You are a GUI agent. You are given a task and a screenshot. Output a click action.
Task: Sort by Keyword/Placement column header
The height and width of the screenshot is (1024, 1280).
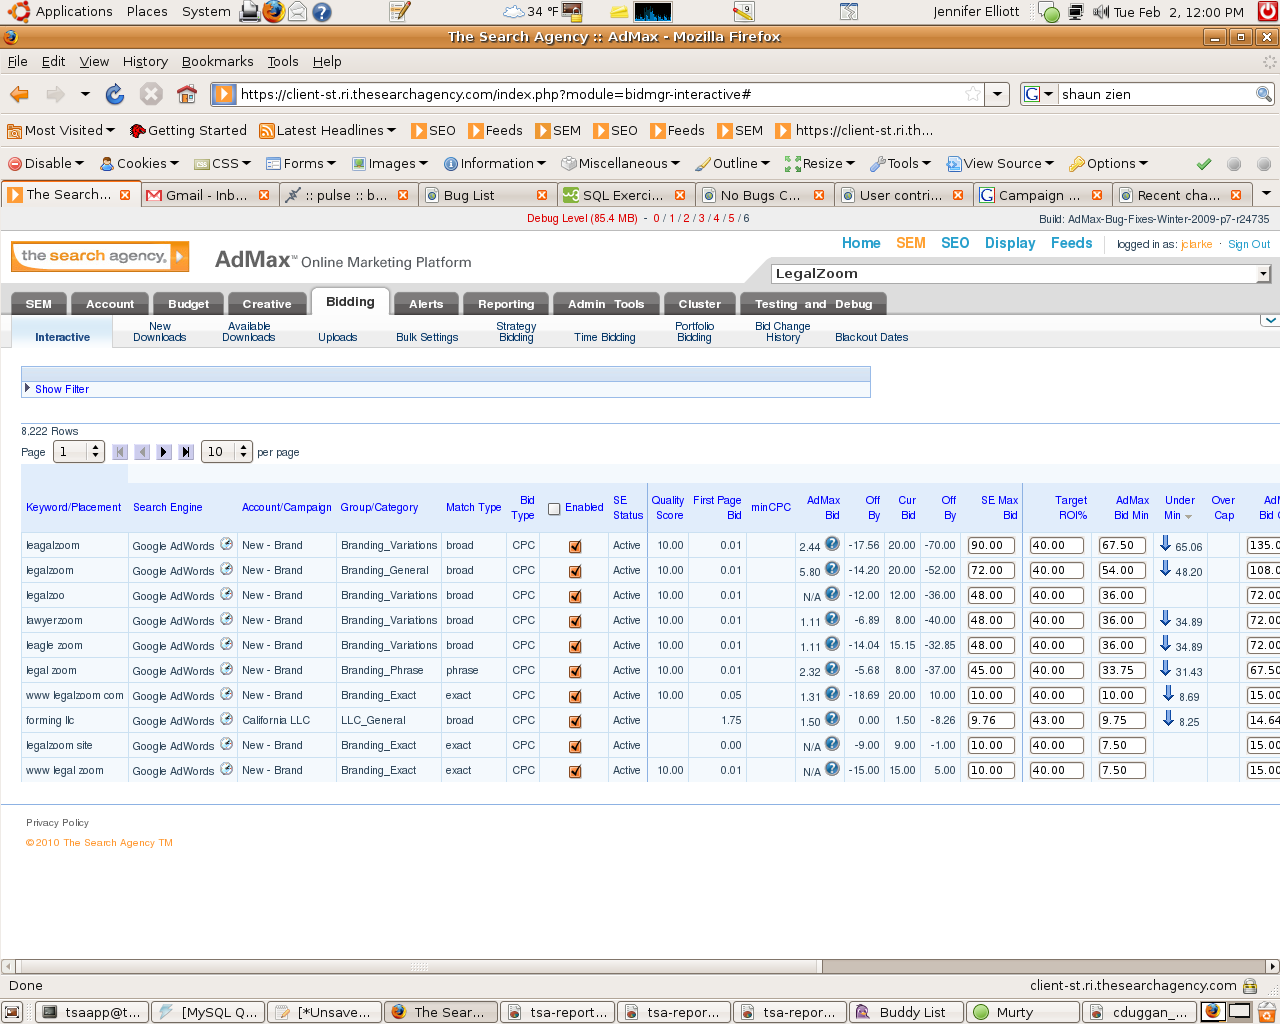point(73,507)
